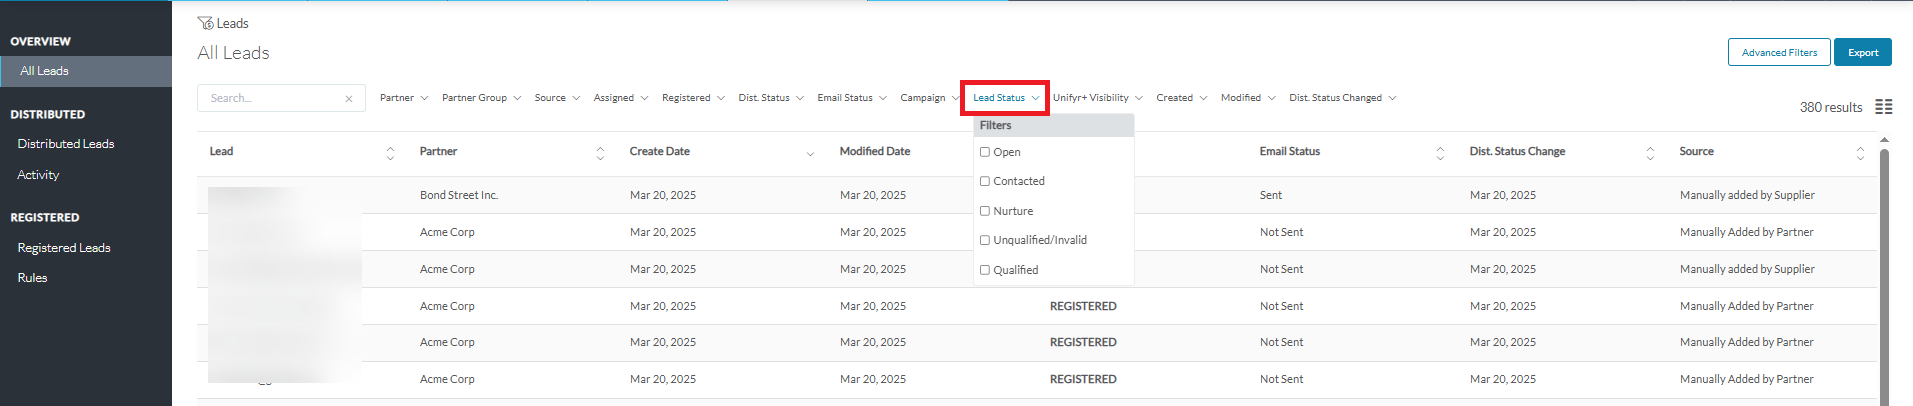This screenshot has height=406, width=1913.
Task: Click the Sent email status cell
Action: click(x=1271, y=195)
